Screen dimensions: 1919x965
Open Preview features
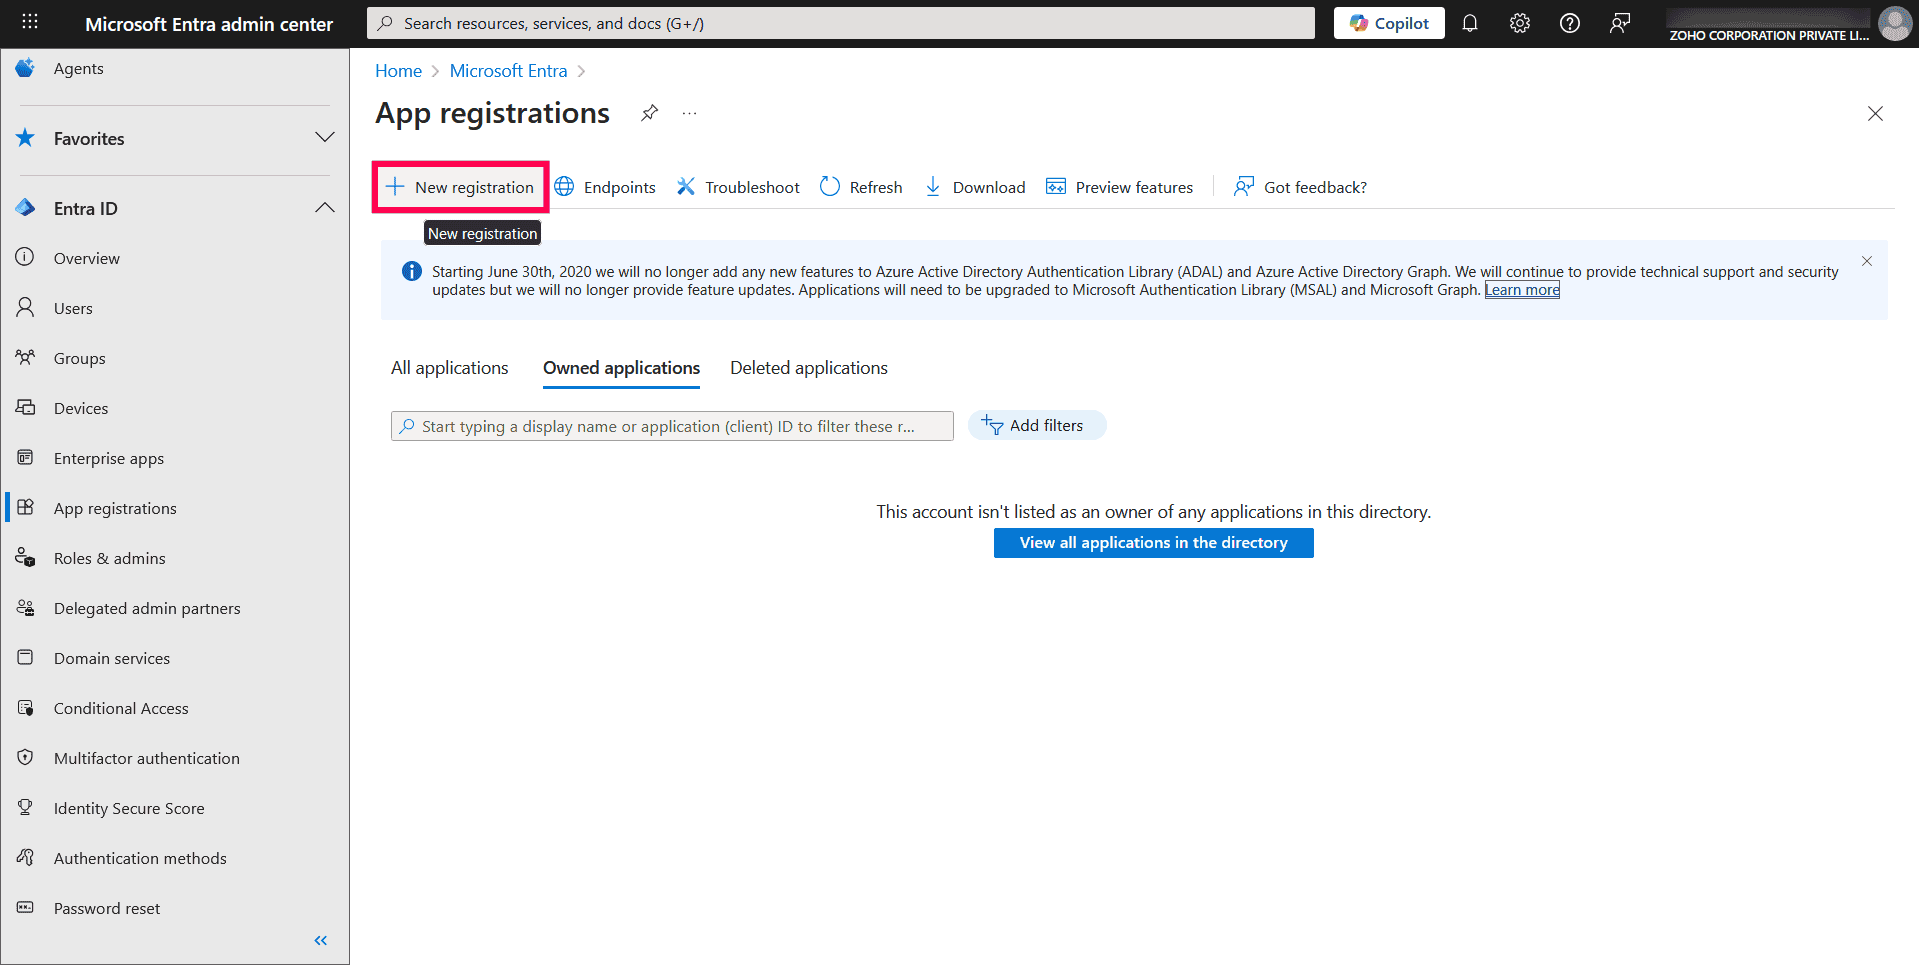tap(1119, 186)
